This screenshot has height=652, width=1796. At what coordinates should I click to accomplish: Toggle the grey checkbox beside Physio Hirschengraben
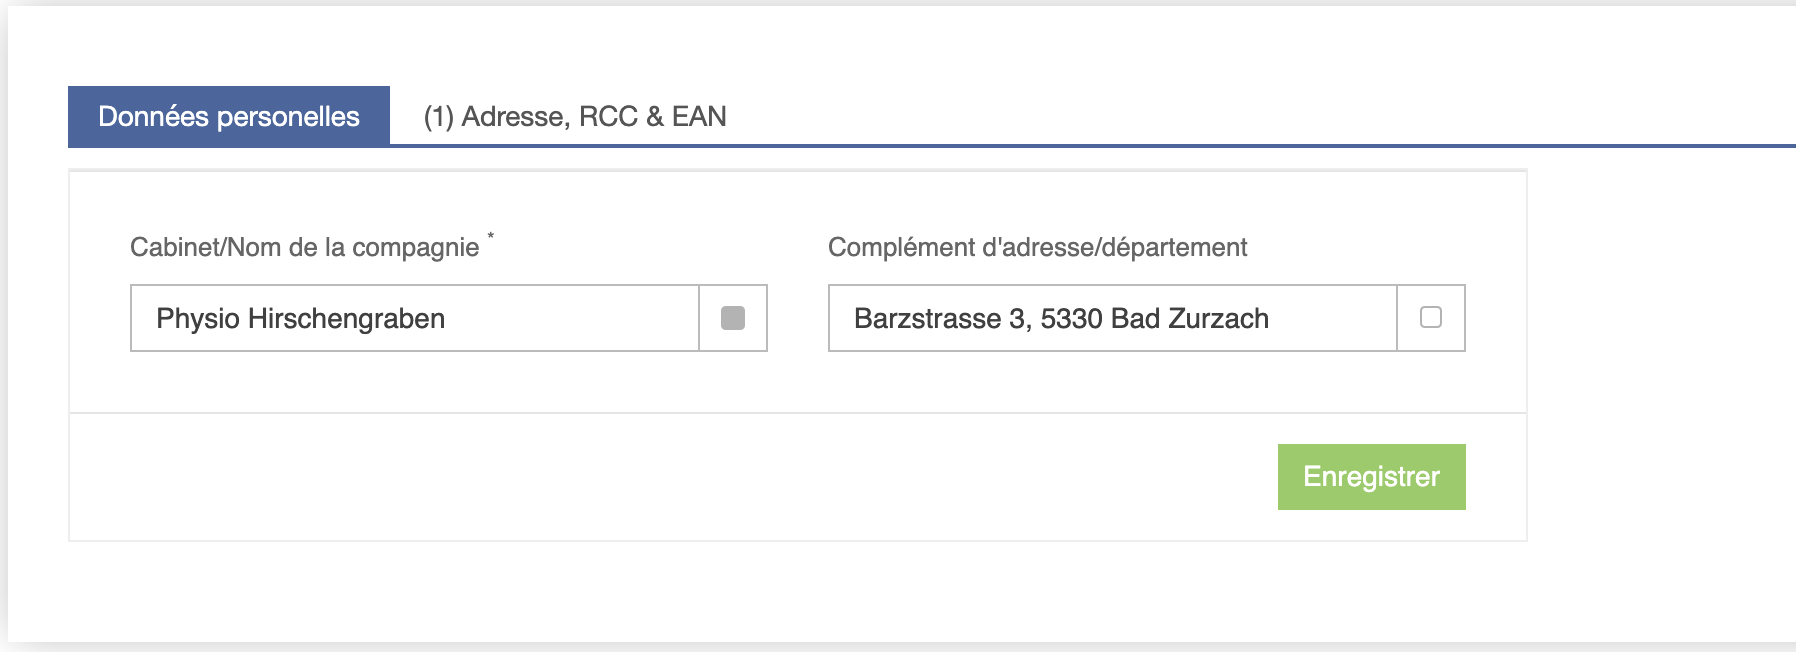pos(733,318)
